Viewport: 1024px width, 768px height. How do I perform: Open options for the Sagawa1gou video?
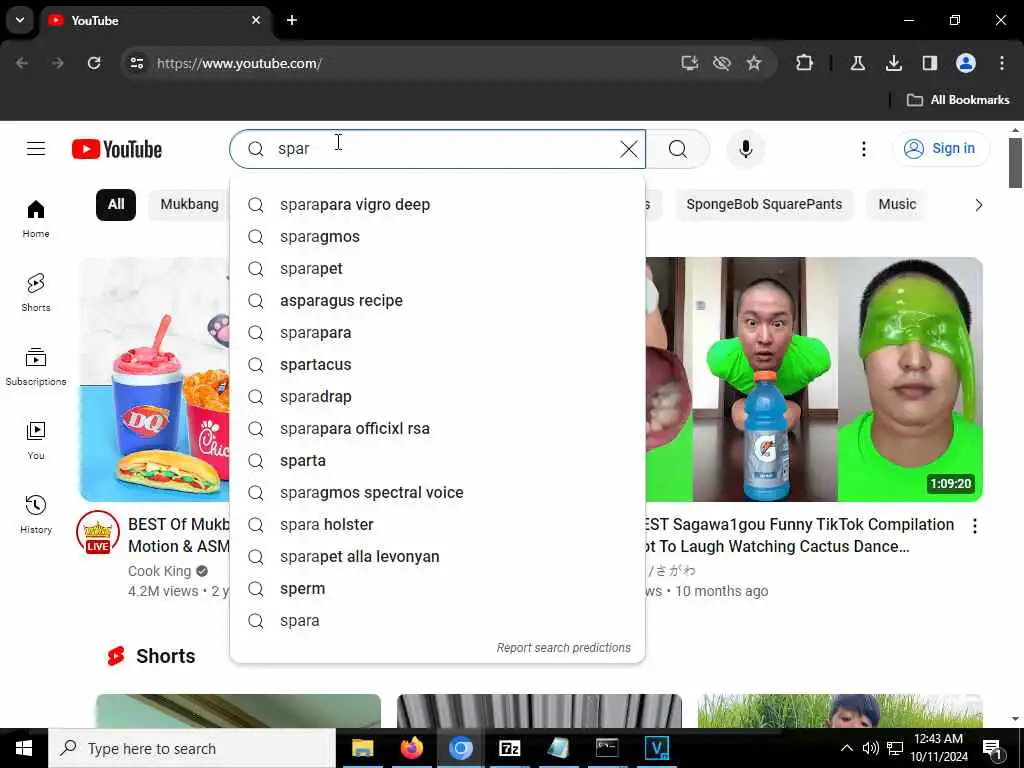pos(974,526)
